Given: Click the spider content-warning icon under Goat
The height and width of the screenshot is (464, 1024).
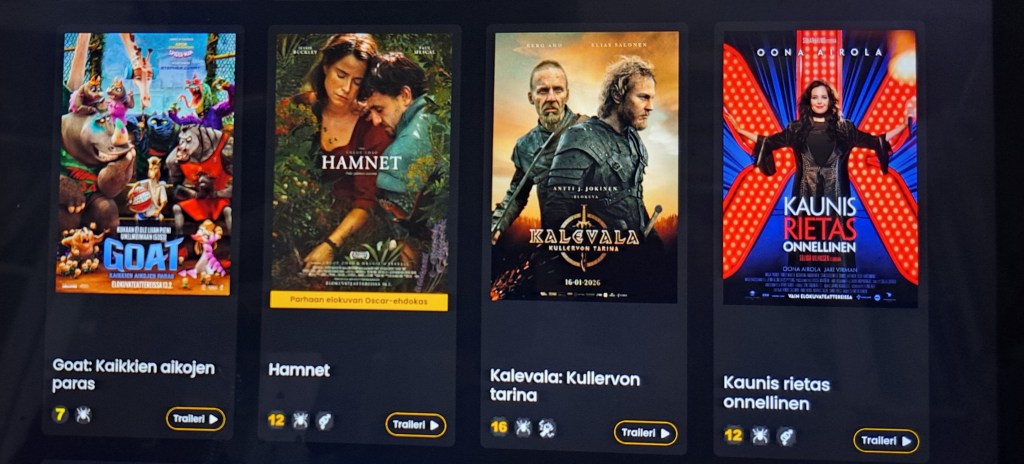Looking at the screenshot, I should click(83, 414).
